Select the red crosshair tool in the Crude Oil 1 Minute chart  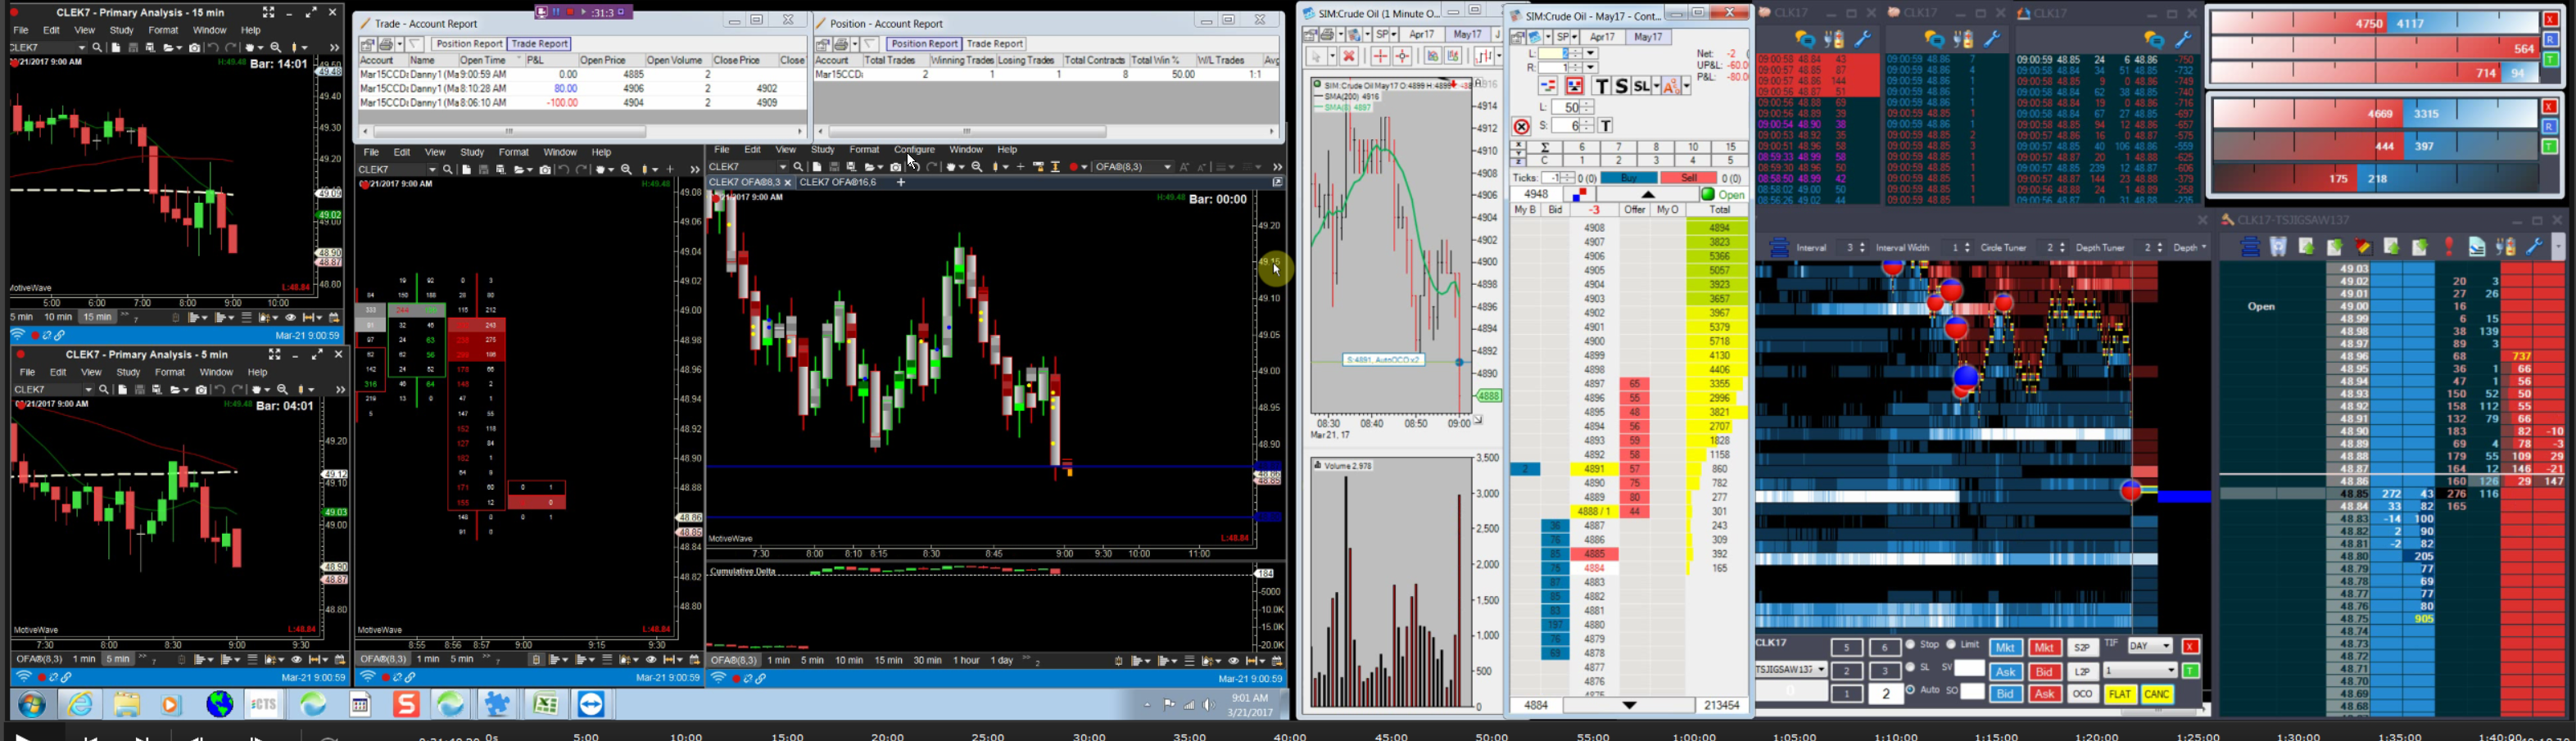pyautogui.click(x=1380, y=57)
